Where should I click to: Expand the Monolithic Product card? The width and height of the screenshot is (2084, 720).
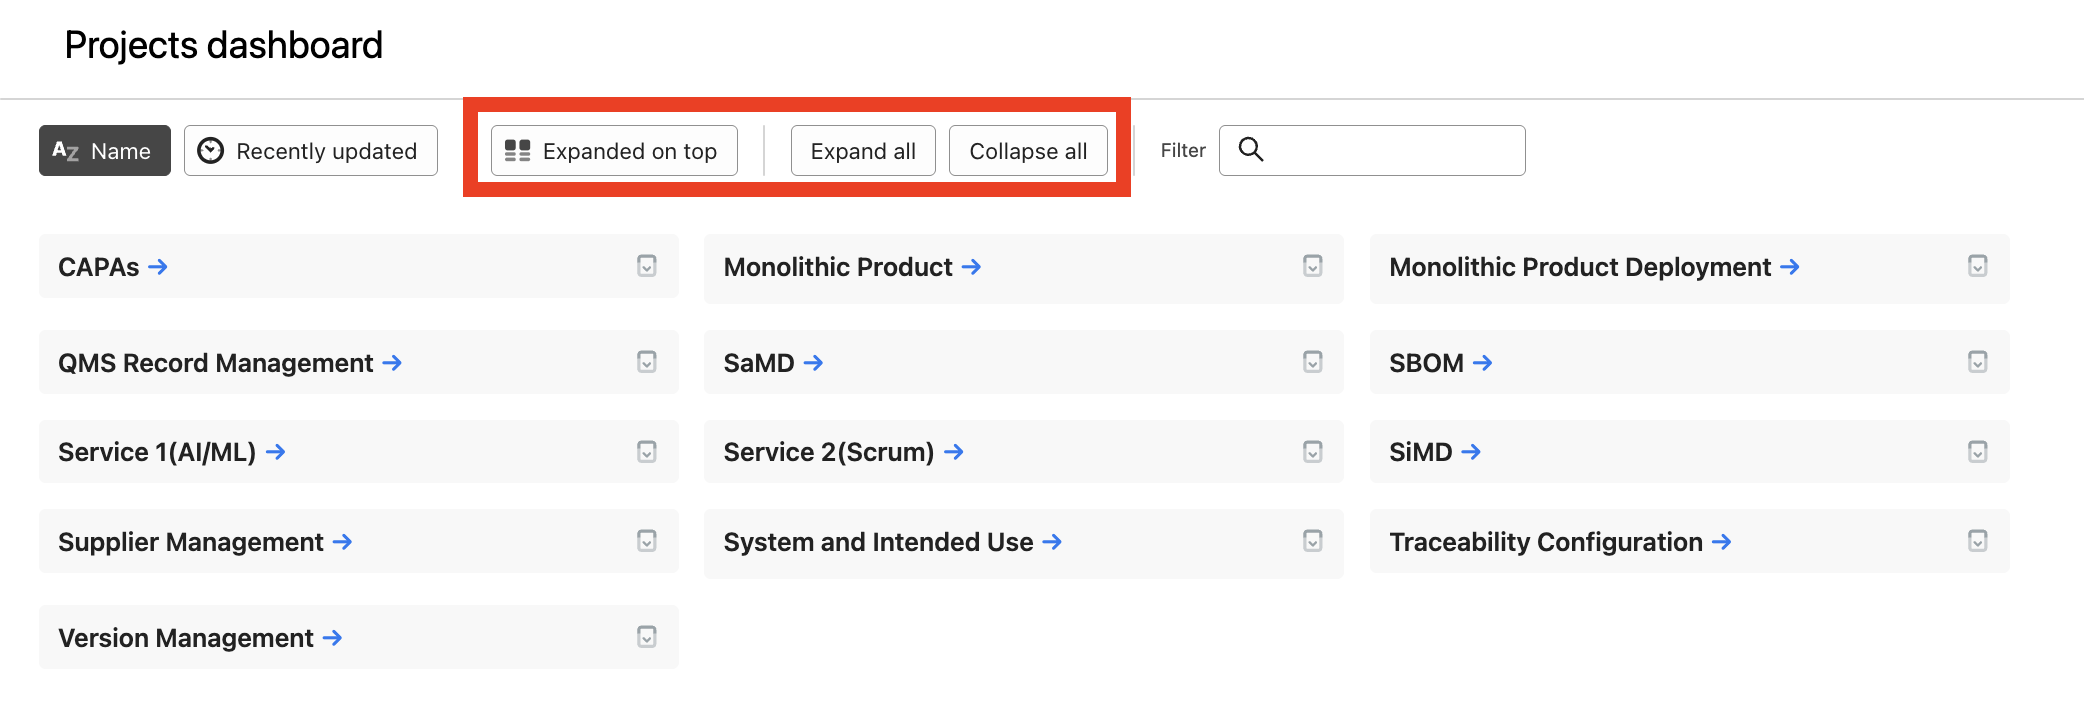coord(1313,266)
